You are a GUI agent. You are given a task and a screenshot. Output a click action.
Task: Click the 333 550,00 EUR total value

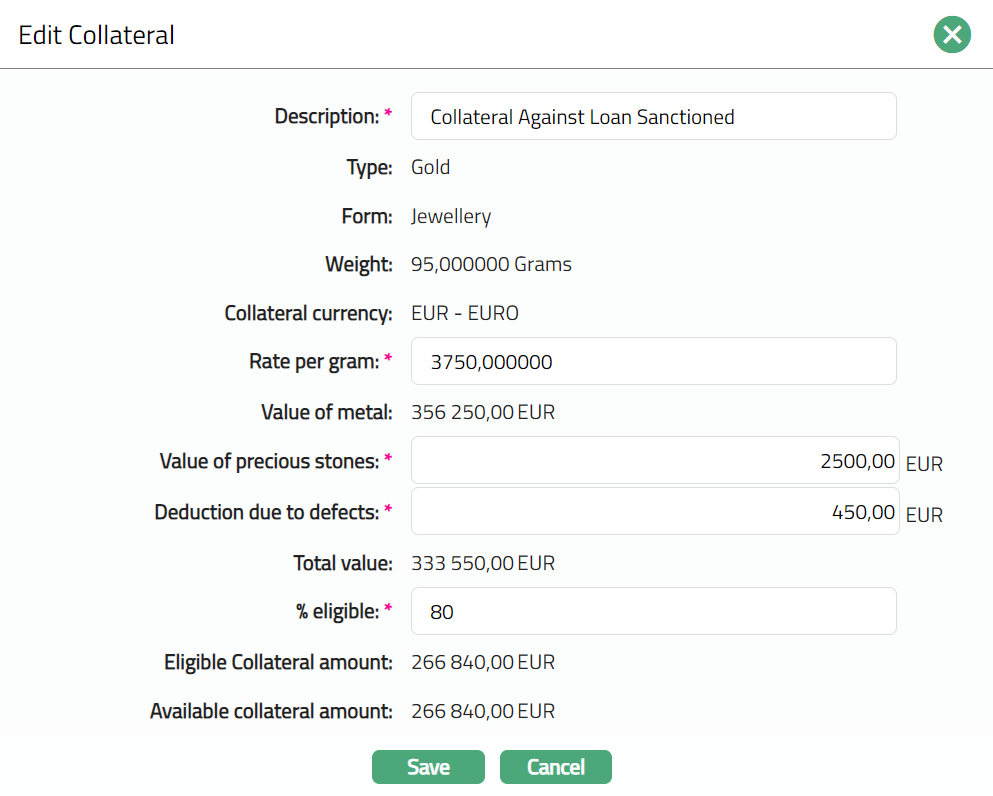pos(483,564)
